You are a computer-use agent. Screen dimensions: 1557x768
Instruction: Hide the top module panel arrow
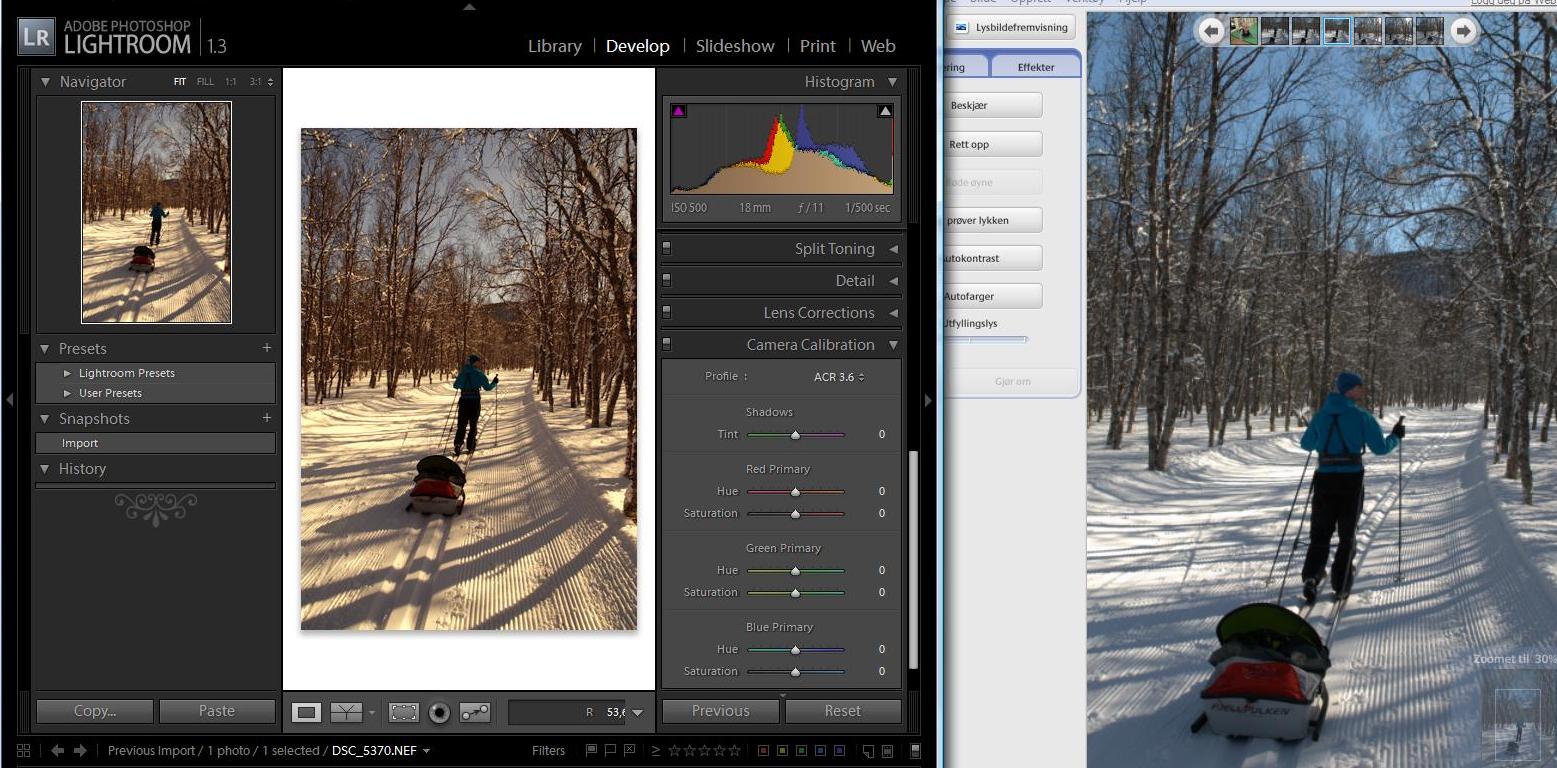point(469,6)
